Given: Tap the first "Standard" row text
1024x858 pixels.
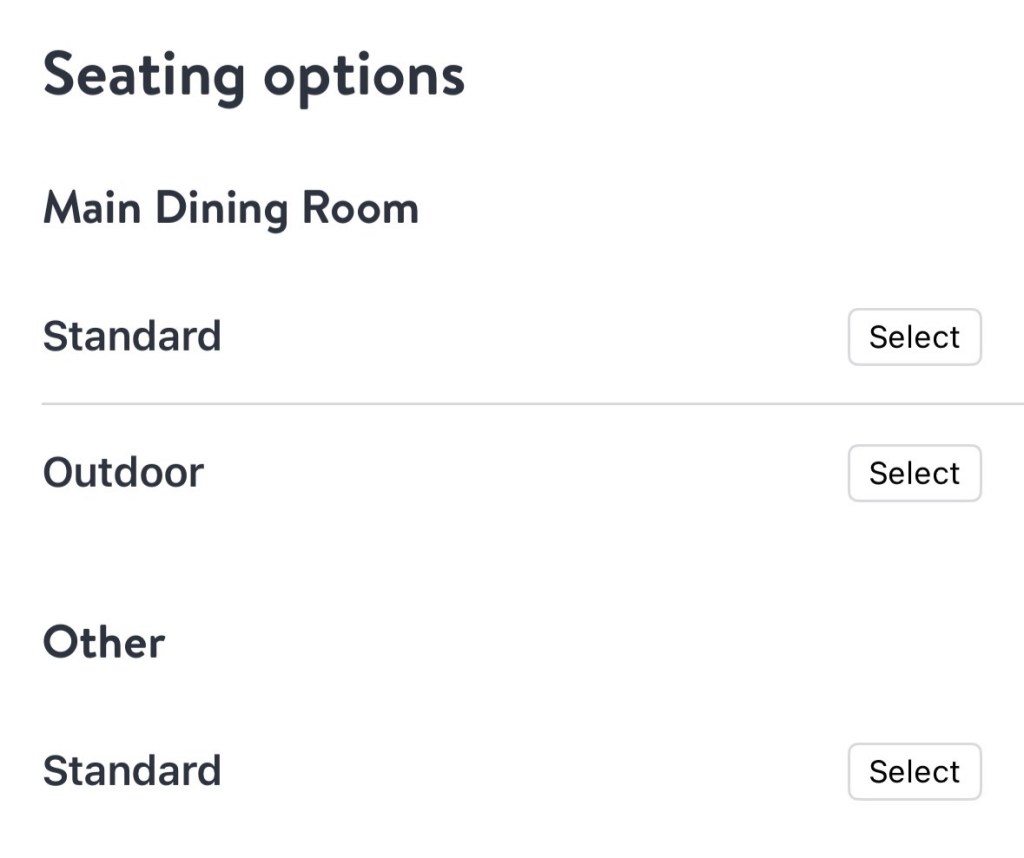Looking at the screenshot, I should click(x=132, y=336).
